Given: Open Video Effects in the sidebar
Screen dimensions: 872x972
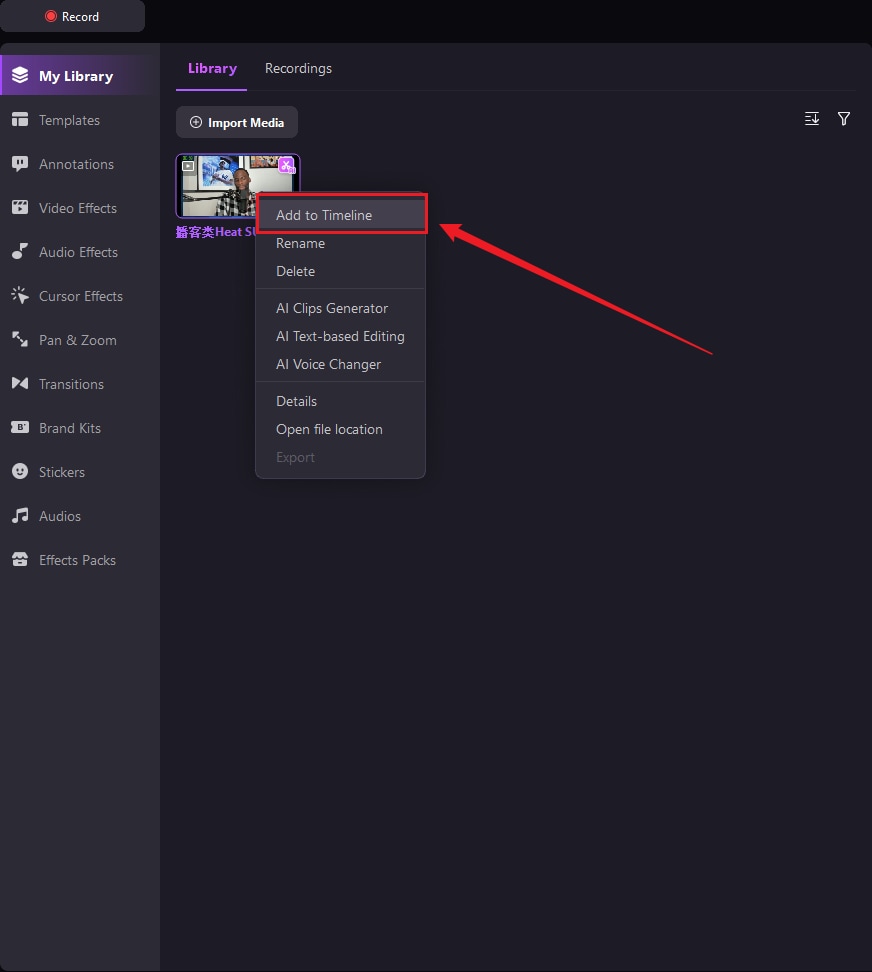Looking at the screenshot, I should click(79, 208).
